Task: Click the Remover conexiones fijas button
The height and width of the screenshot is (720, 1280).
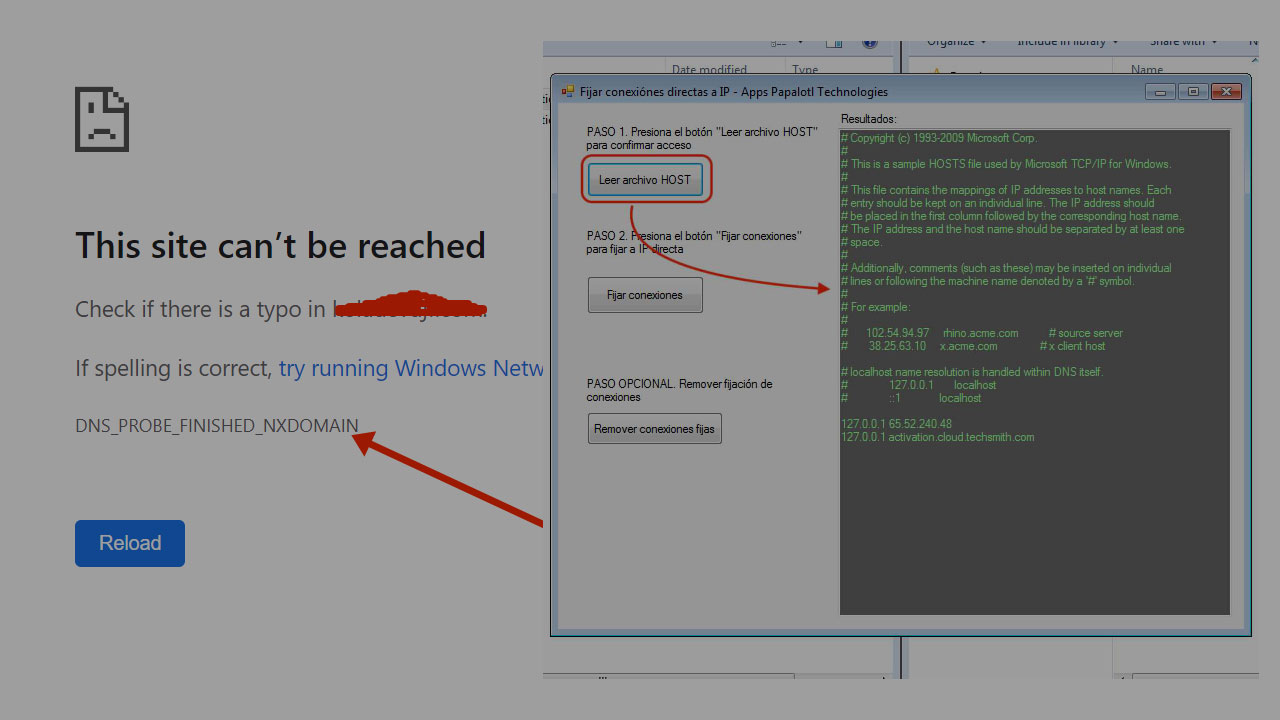Action: click(x=654, y=429)
